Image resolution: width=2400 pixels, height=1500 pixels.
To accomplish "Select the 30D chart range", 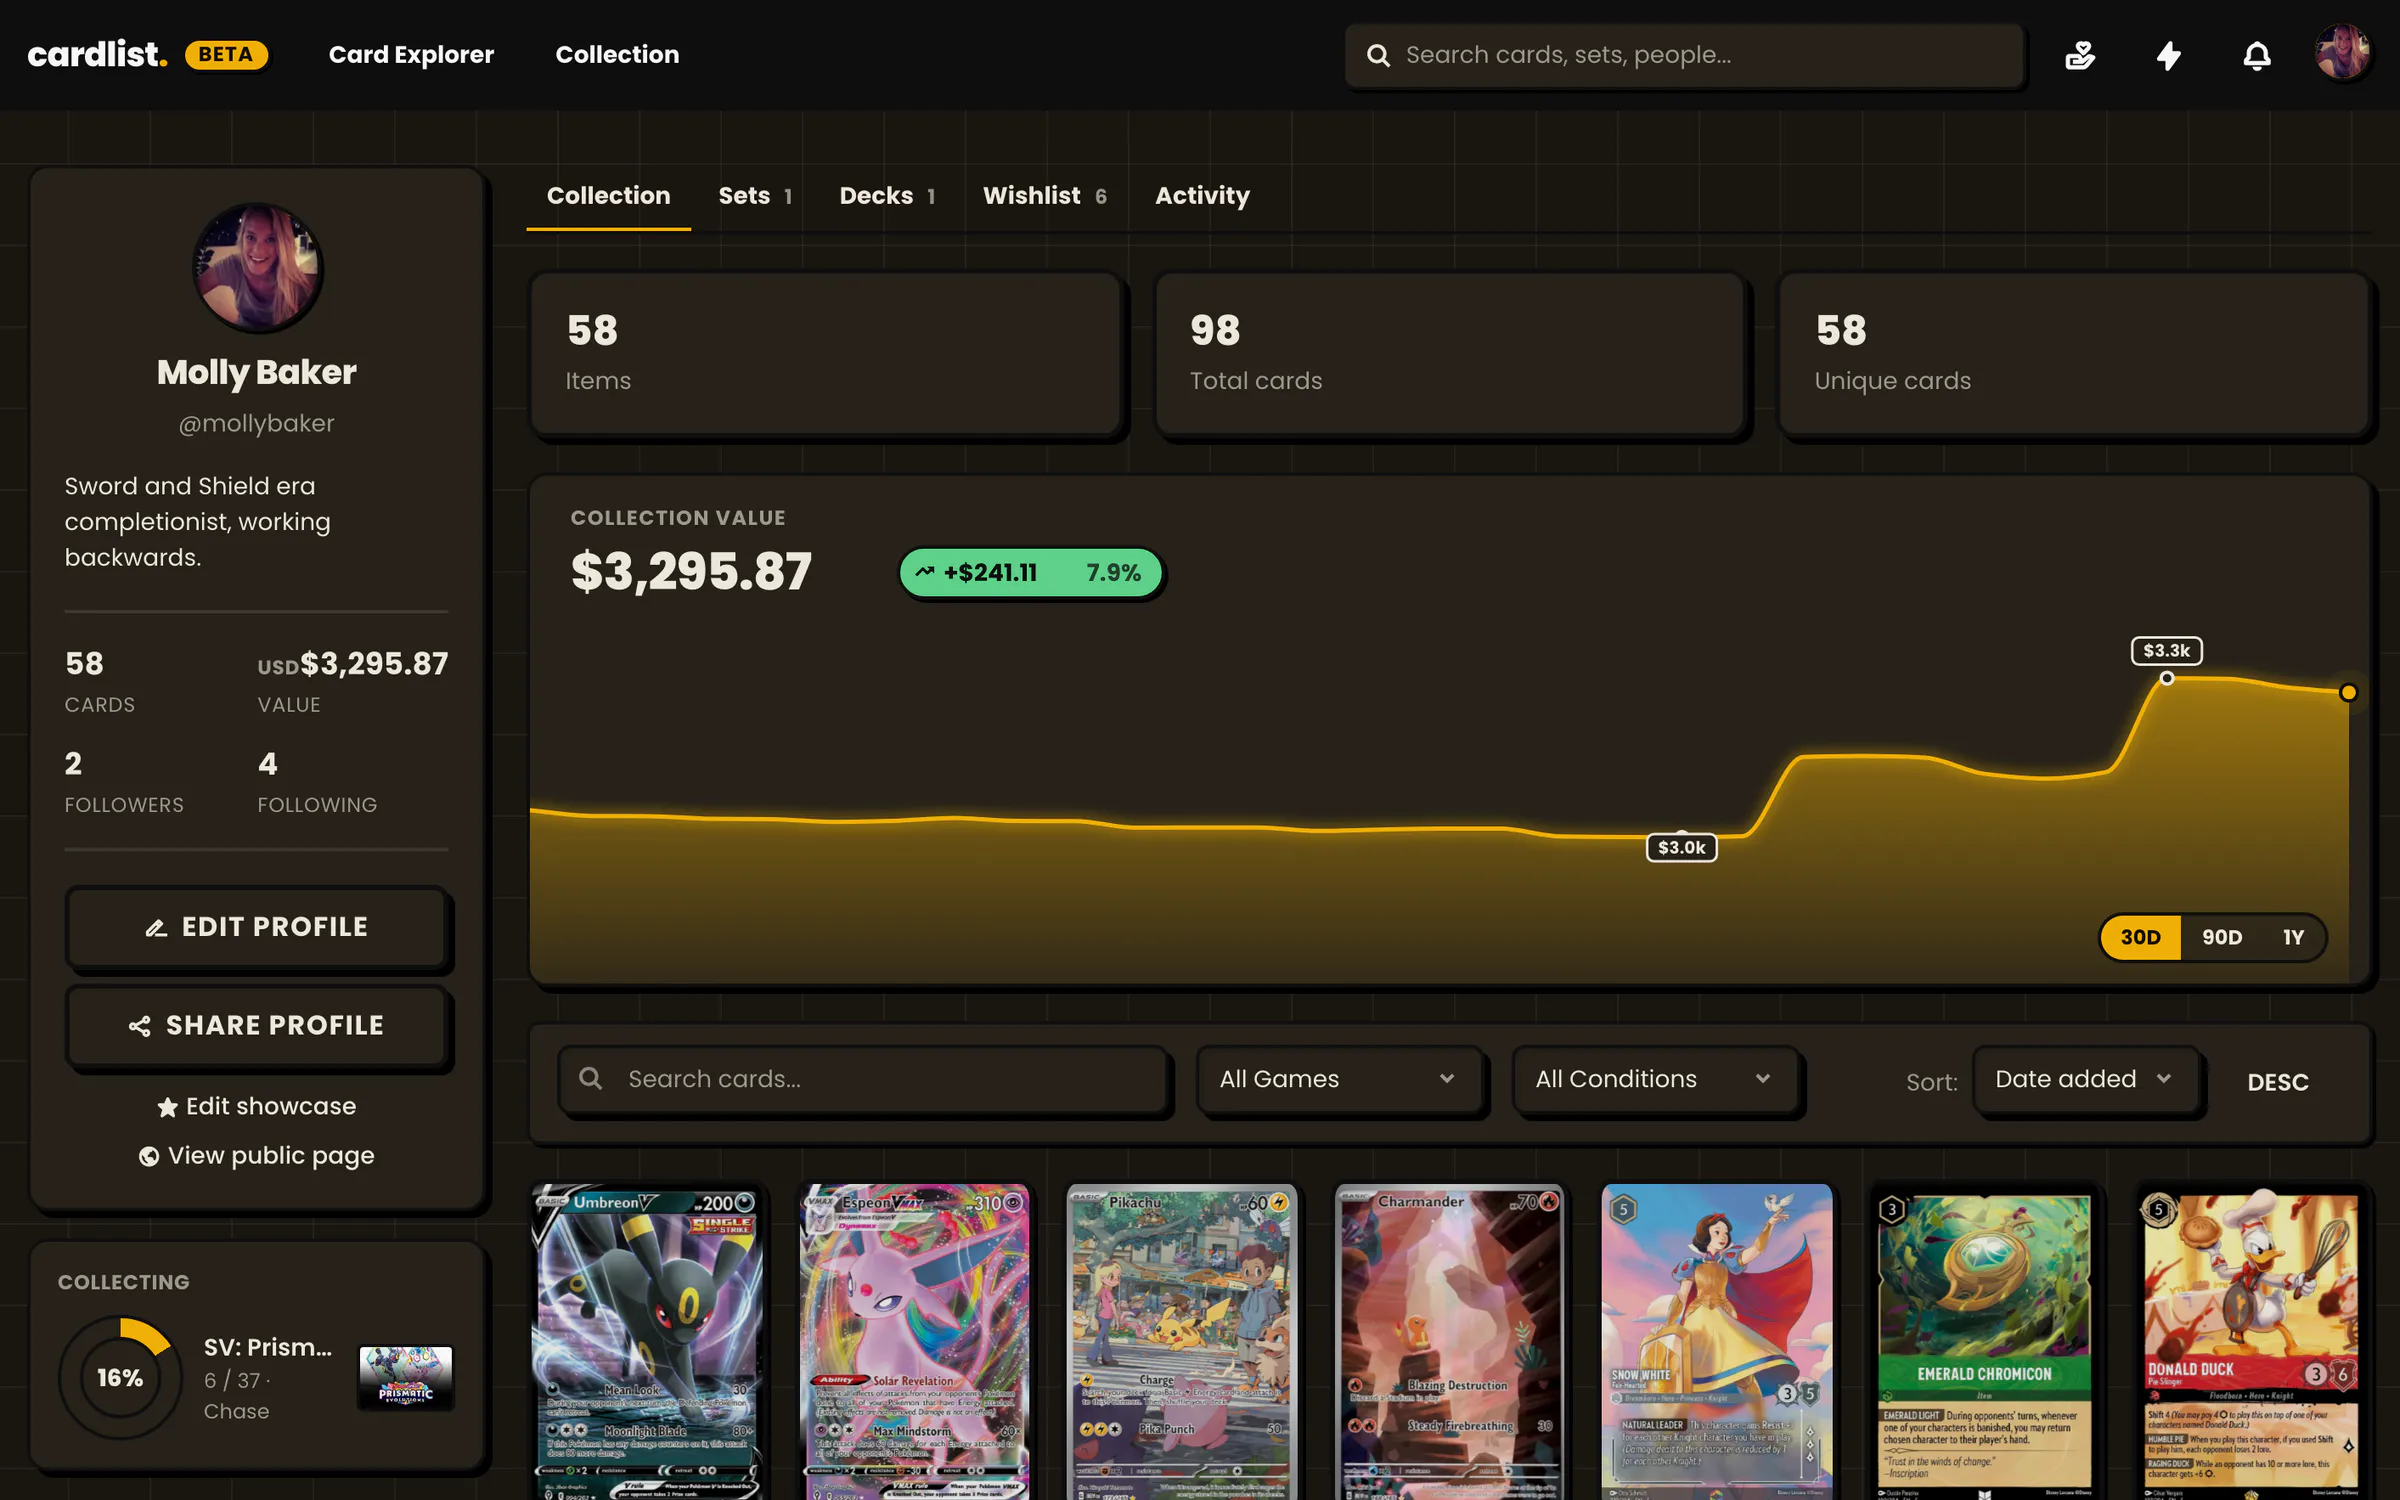I will click(2141, 937).
